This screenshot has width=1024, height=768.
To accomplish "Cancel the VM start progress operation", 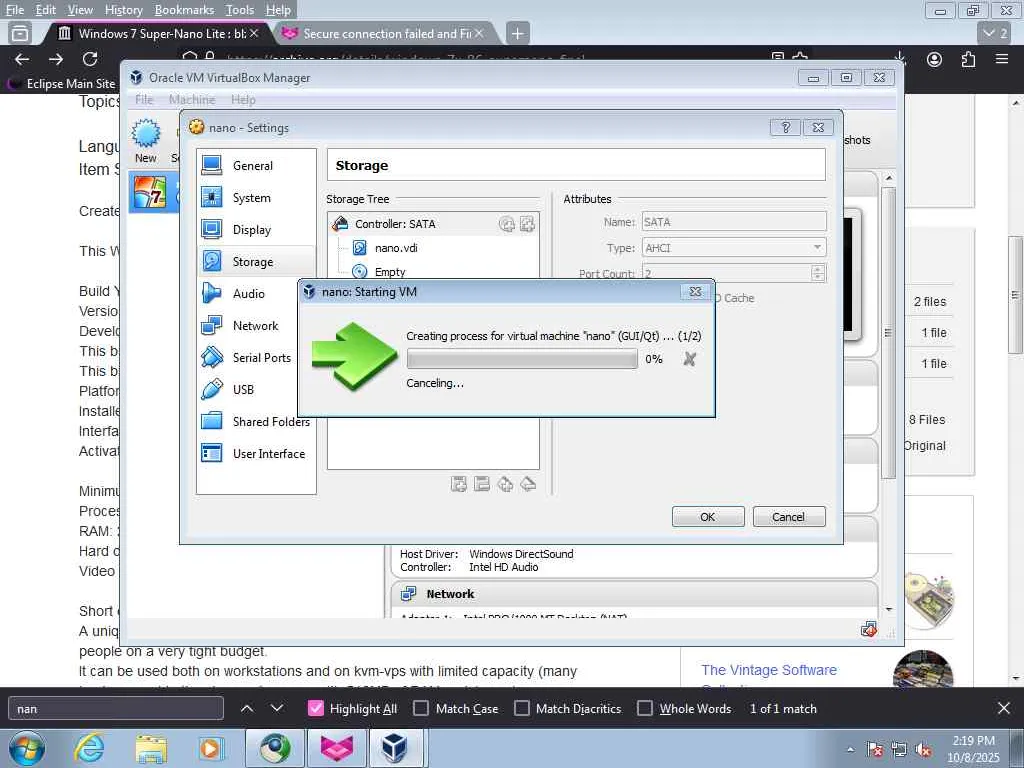I will pyautogui.click(x=689, y=359).
